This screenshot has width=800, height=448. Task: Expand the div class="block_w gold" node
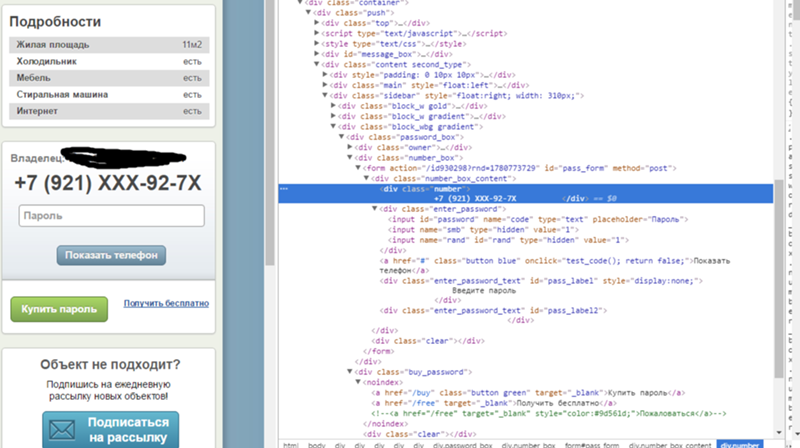click(x=333, y=106)
